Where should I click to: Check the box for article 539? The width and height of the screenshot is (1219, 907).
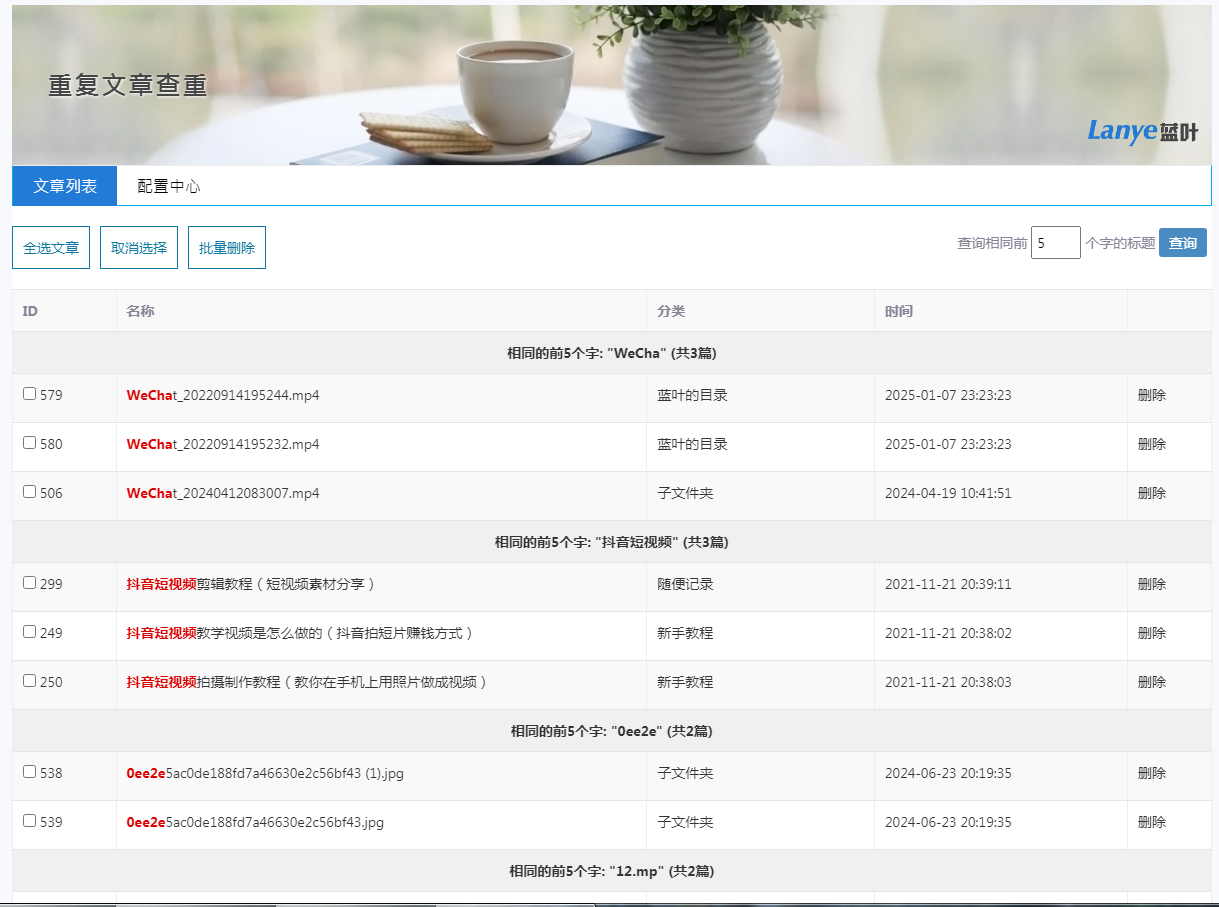29,821
